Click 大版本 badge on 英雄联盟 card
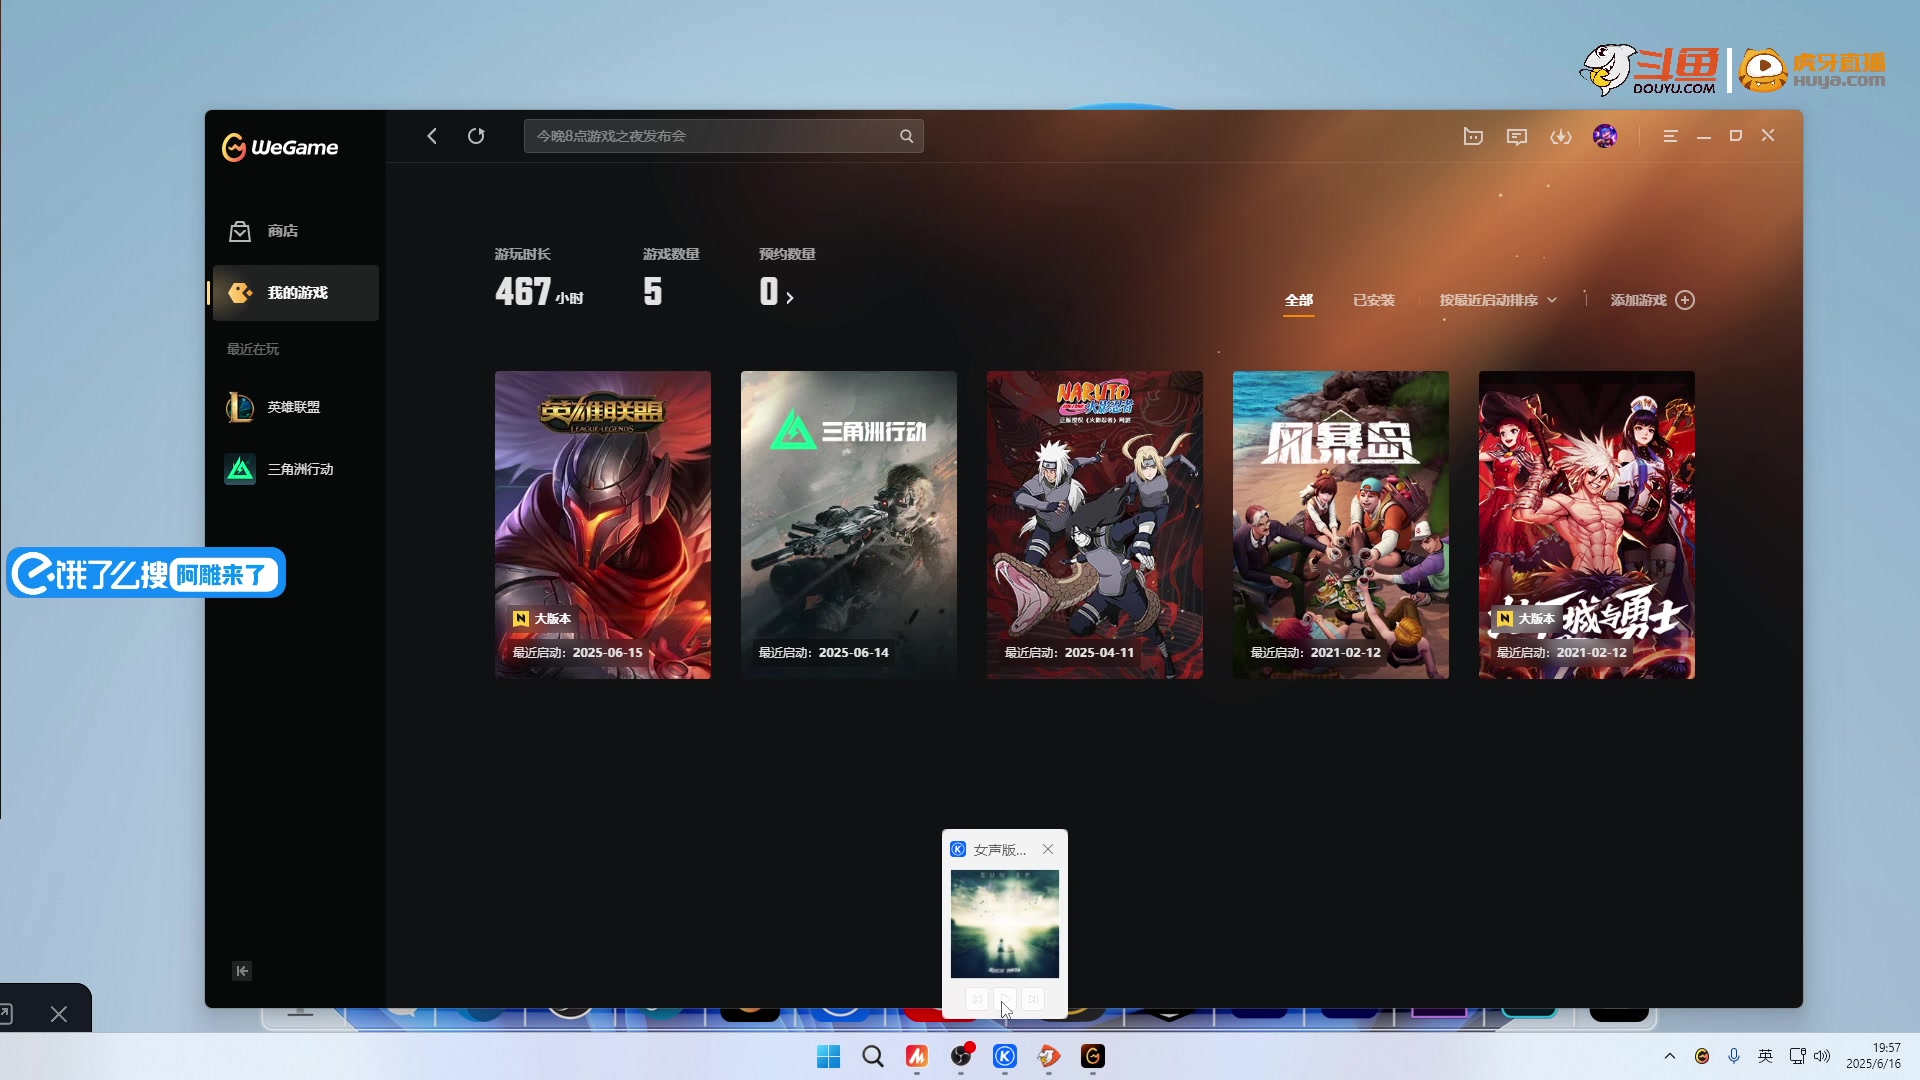The width and height of the screenshot is (1920, 1080). tap(542, 619)
